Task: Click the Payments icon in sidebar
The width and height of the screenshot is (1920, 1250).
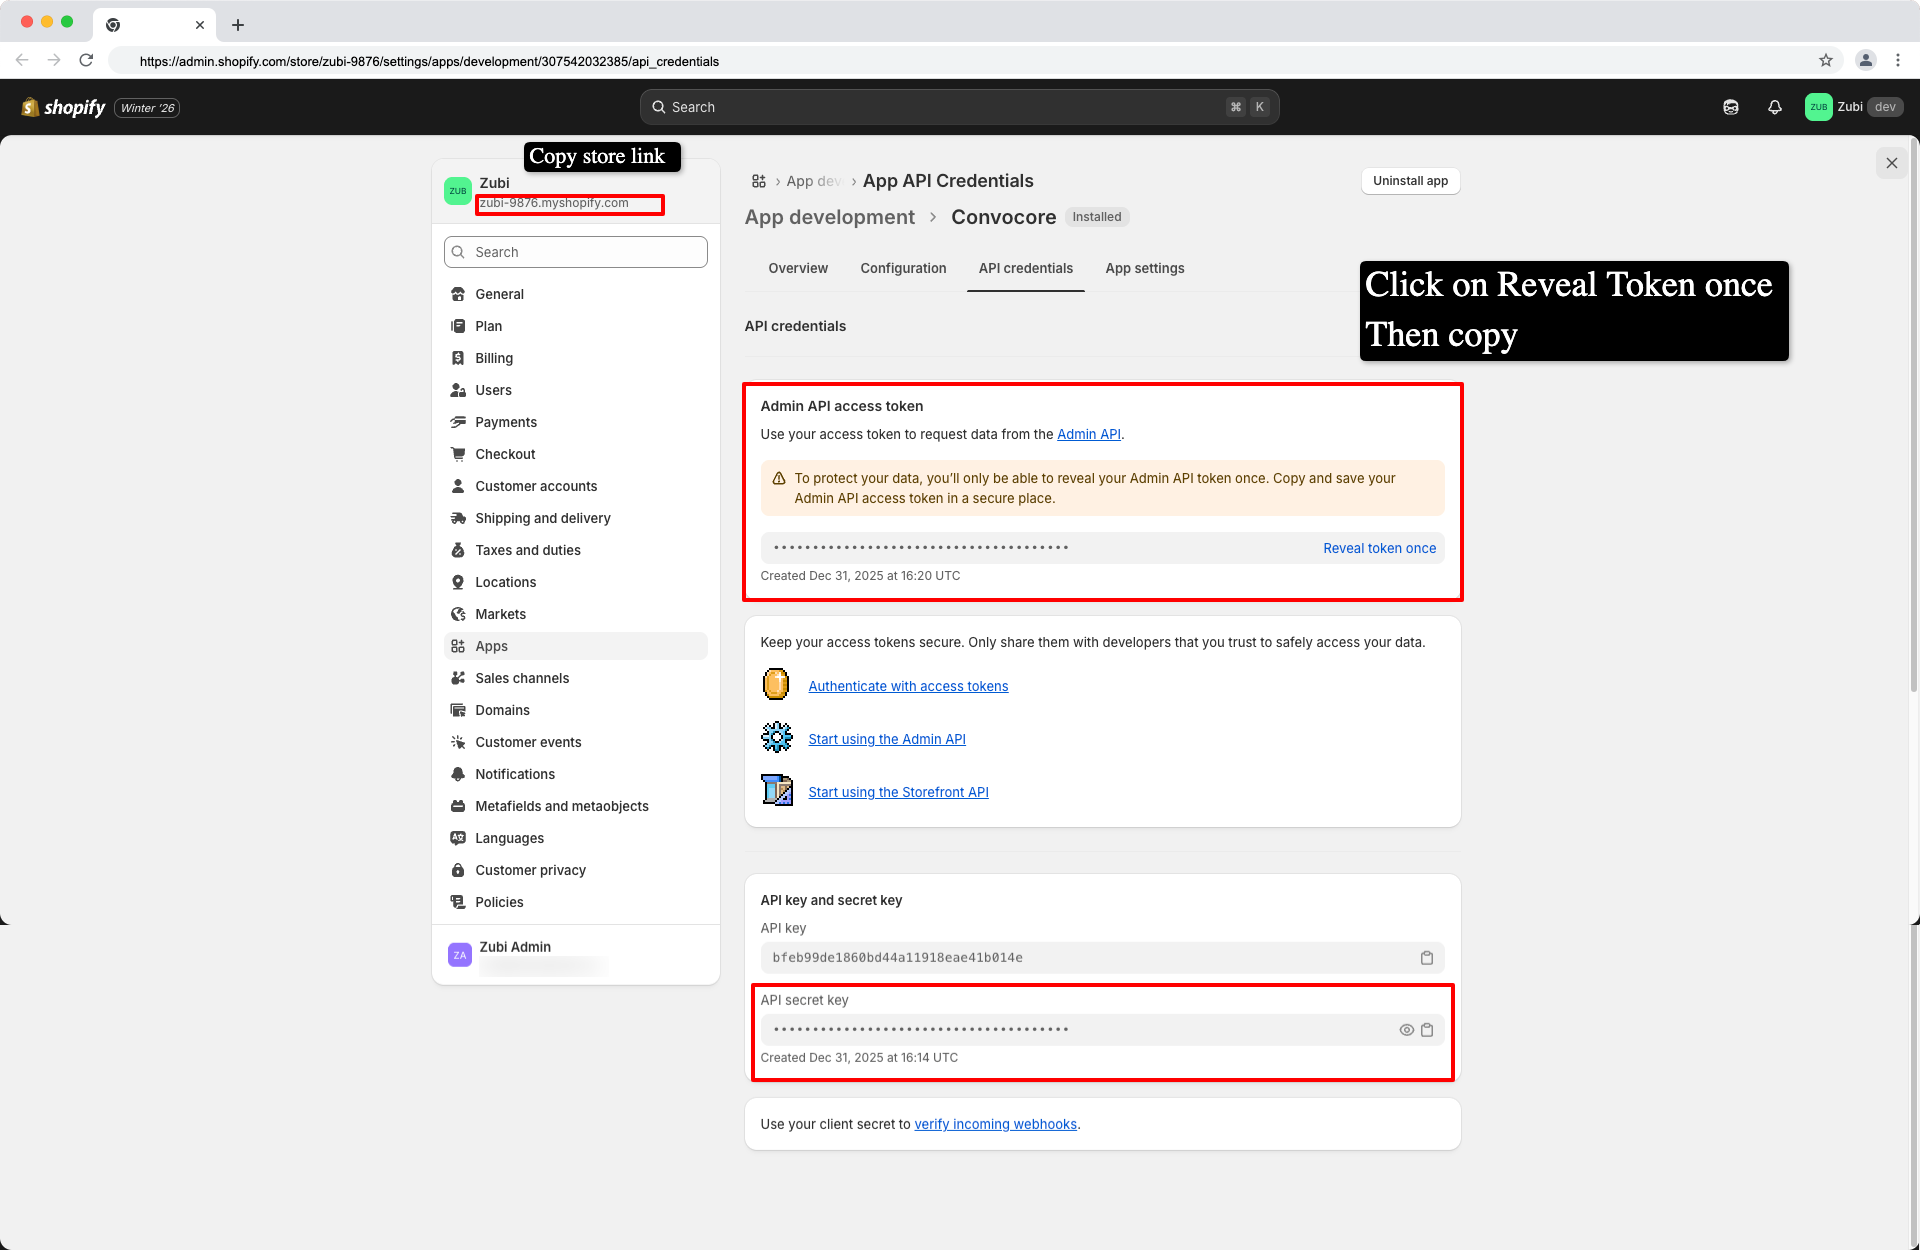Action: [458, 422]
